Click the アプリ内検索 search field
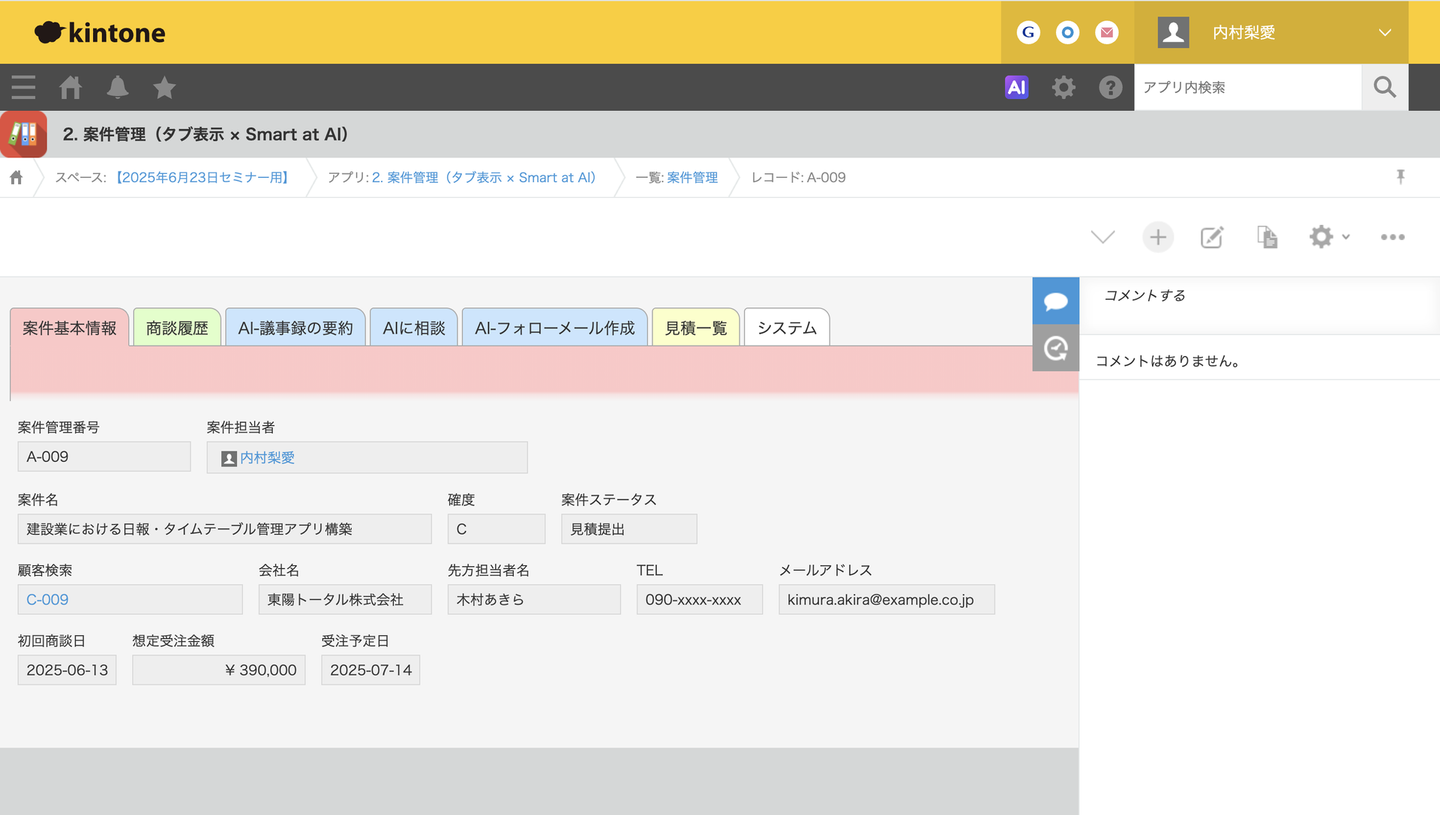1440x815 pixels. point(1247,88)
